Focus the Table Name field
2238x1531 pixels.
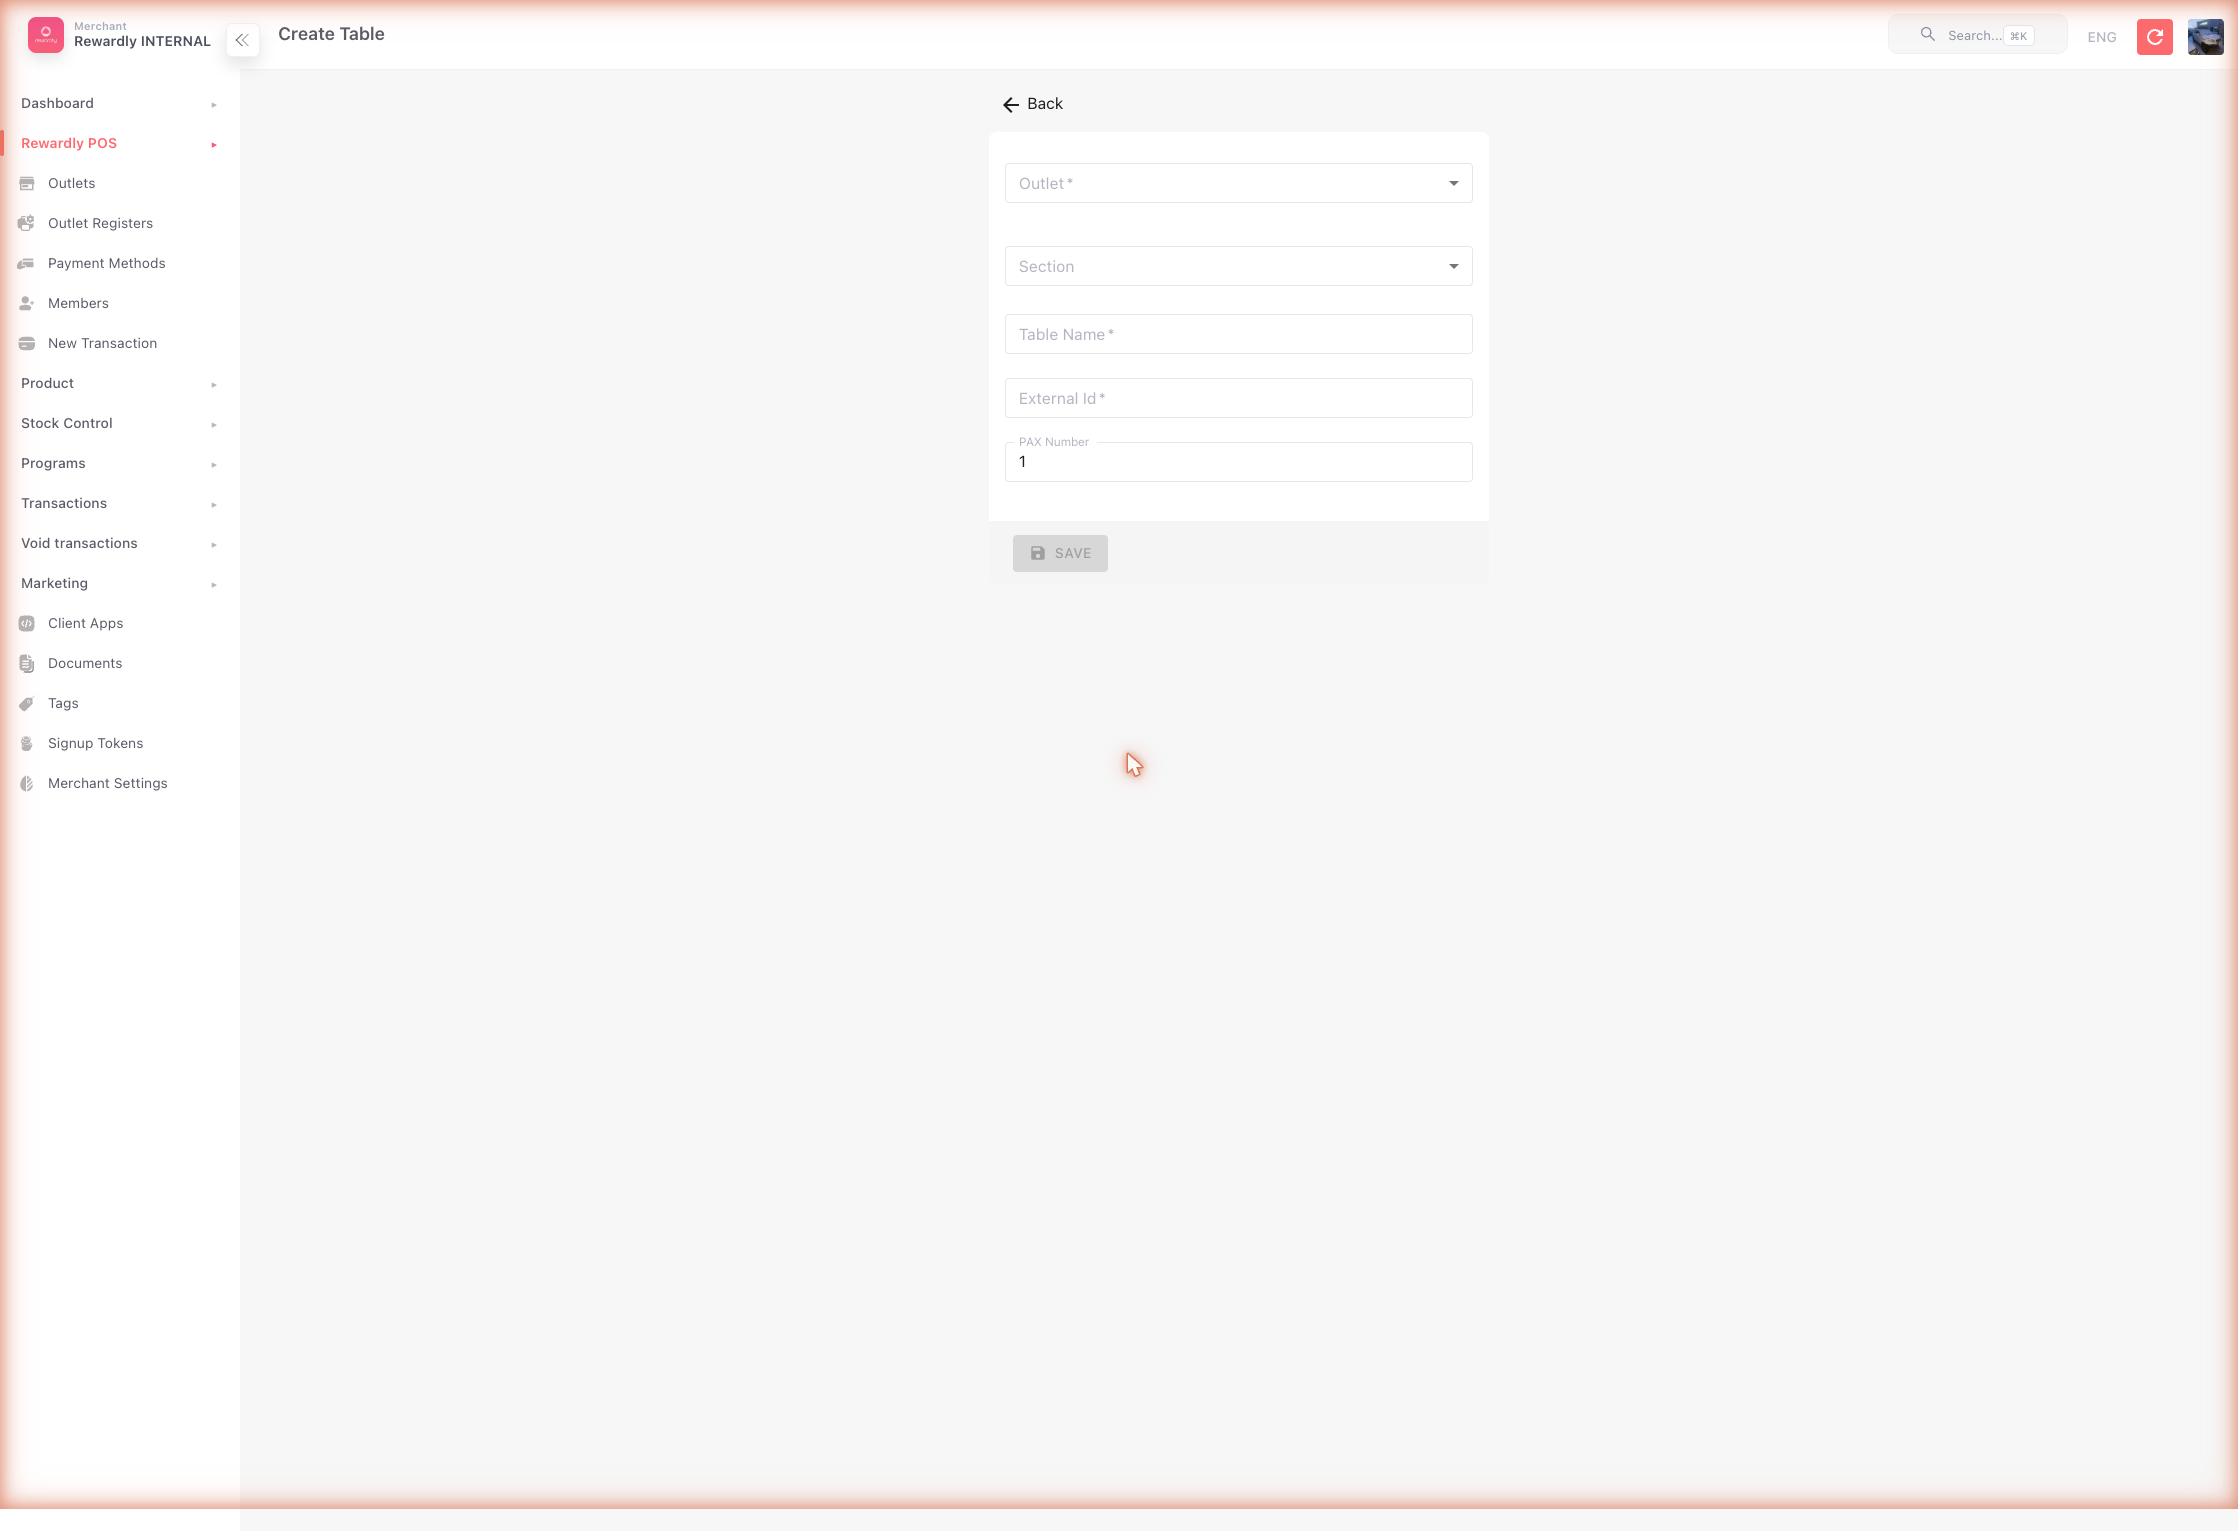point(1238,334)
